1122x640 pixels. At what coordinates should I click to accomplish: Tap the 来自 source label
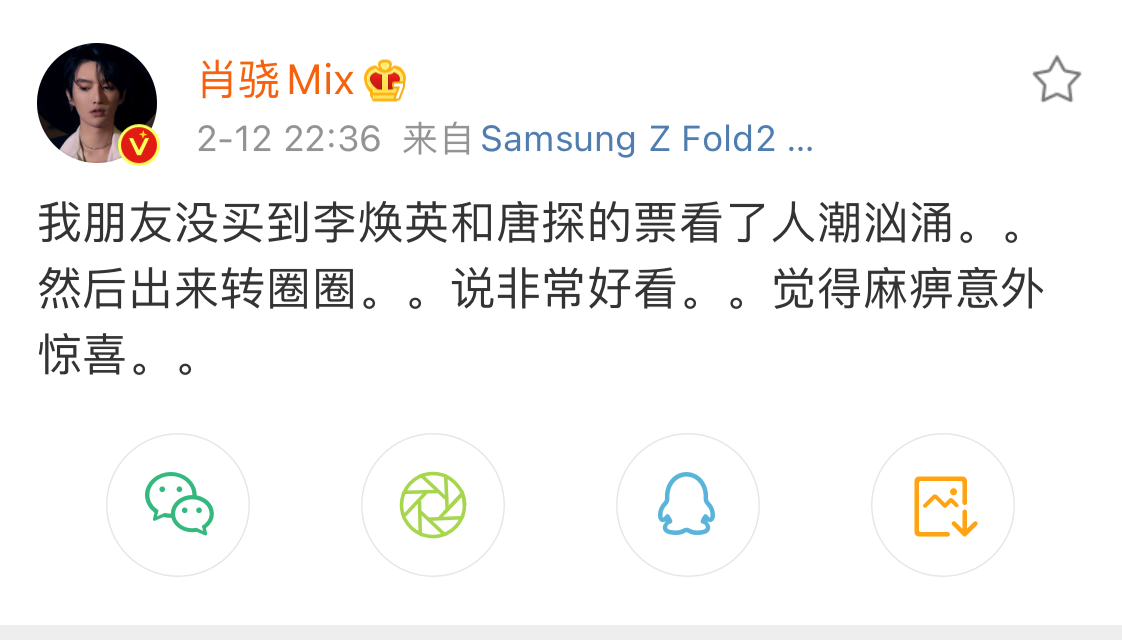point(436,139)
